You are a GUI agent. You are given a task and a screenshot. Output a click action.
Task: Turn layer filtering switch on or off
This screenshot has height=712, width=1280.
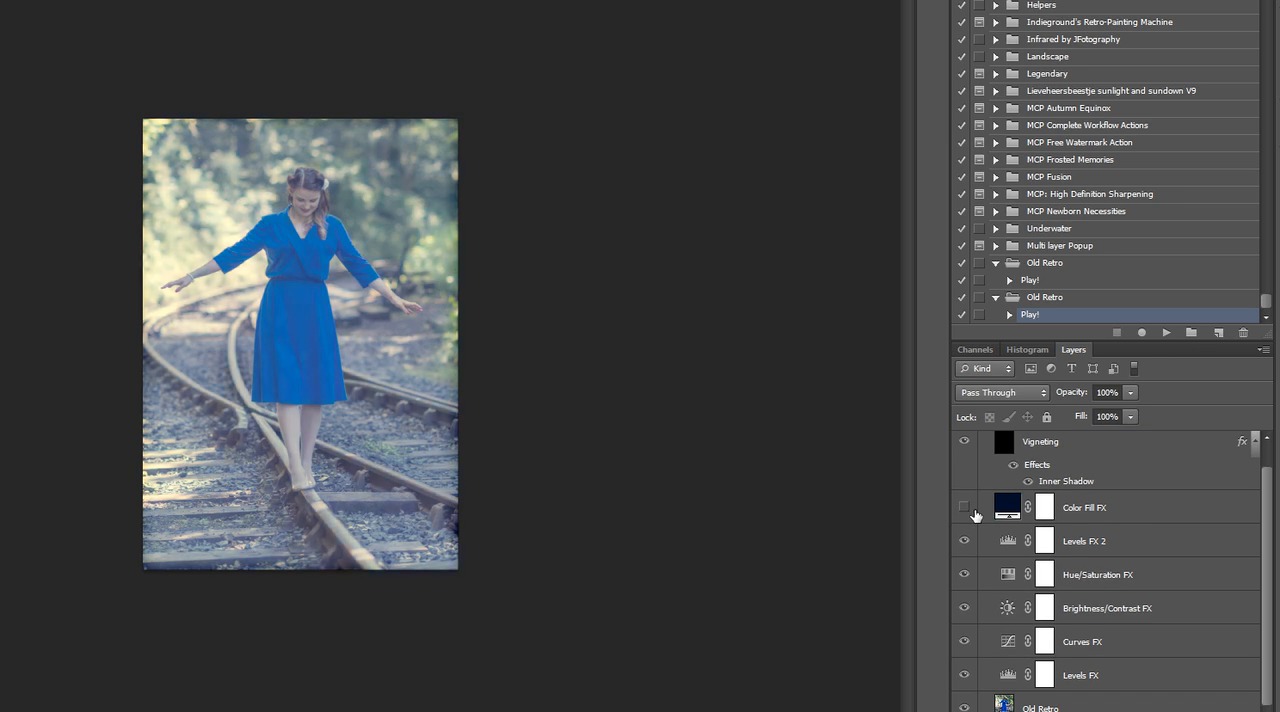1134,369
